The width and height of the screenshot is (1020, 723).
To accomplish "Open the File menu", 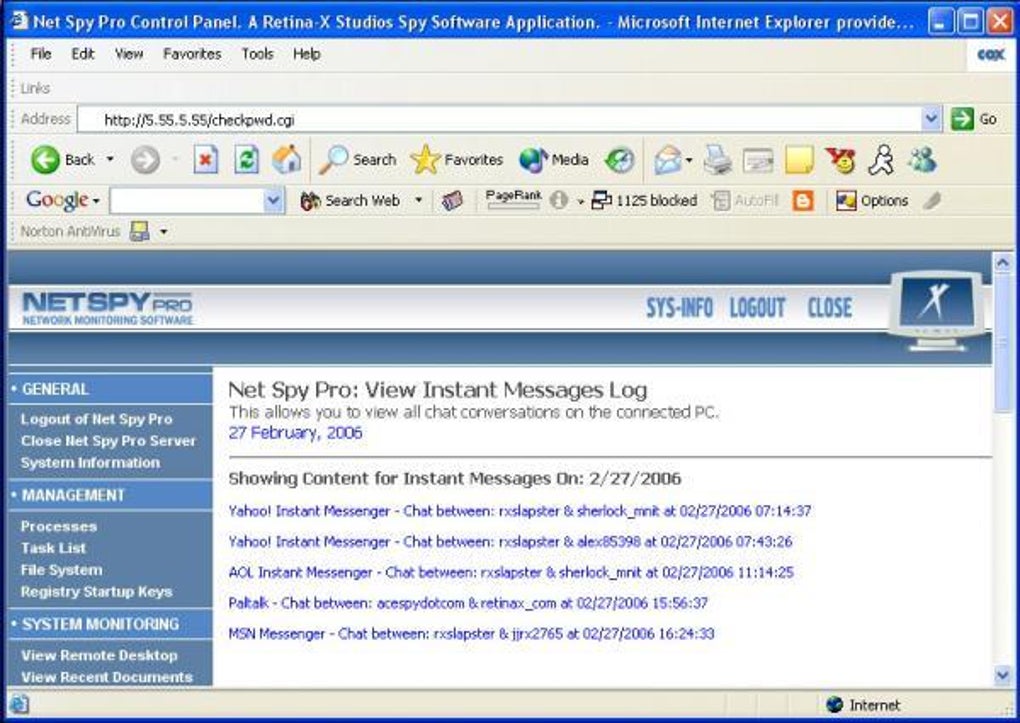I will coord(41,54).
